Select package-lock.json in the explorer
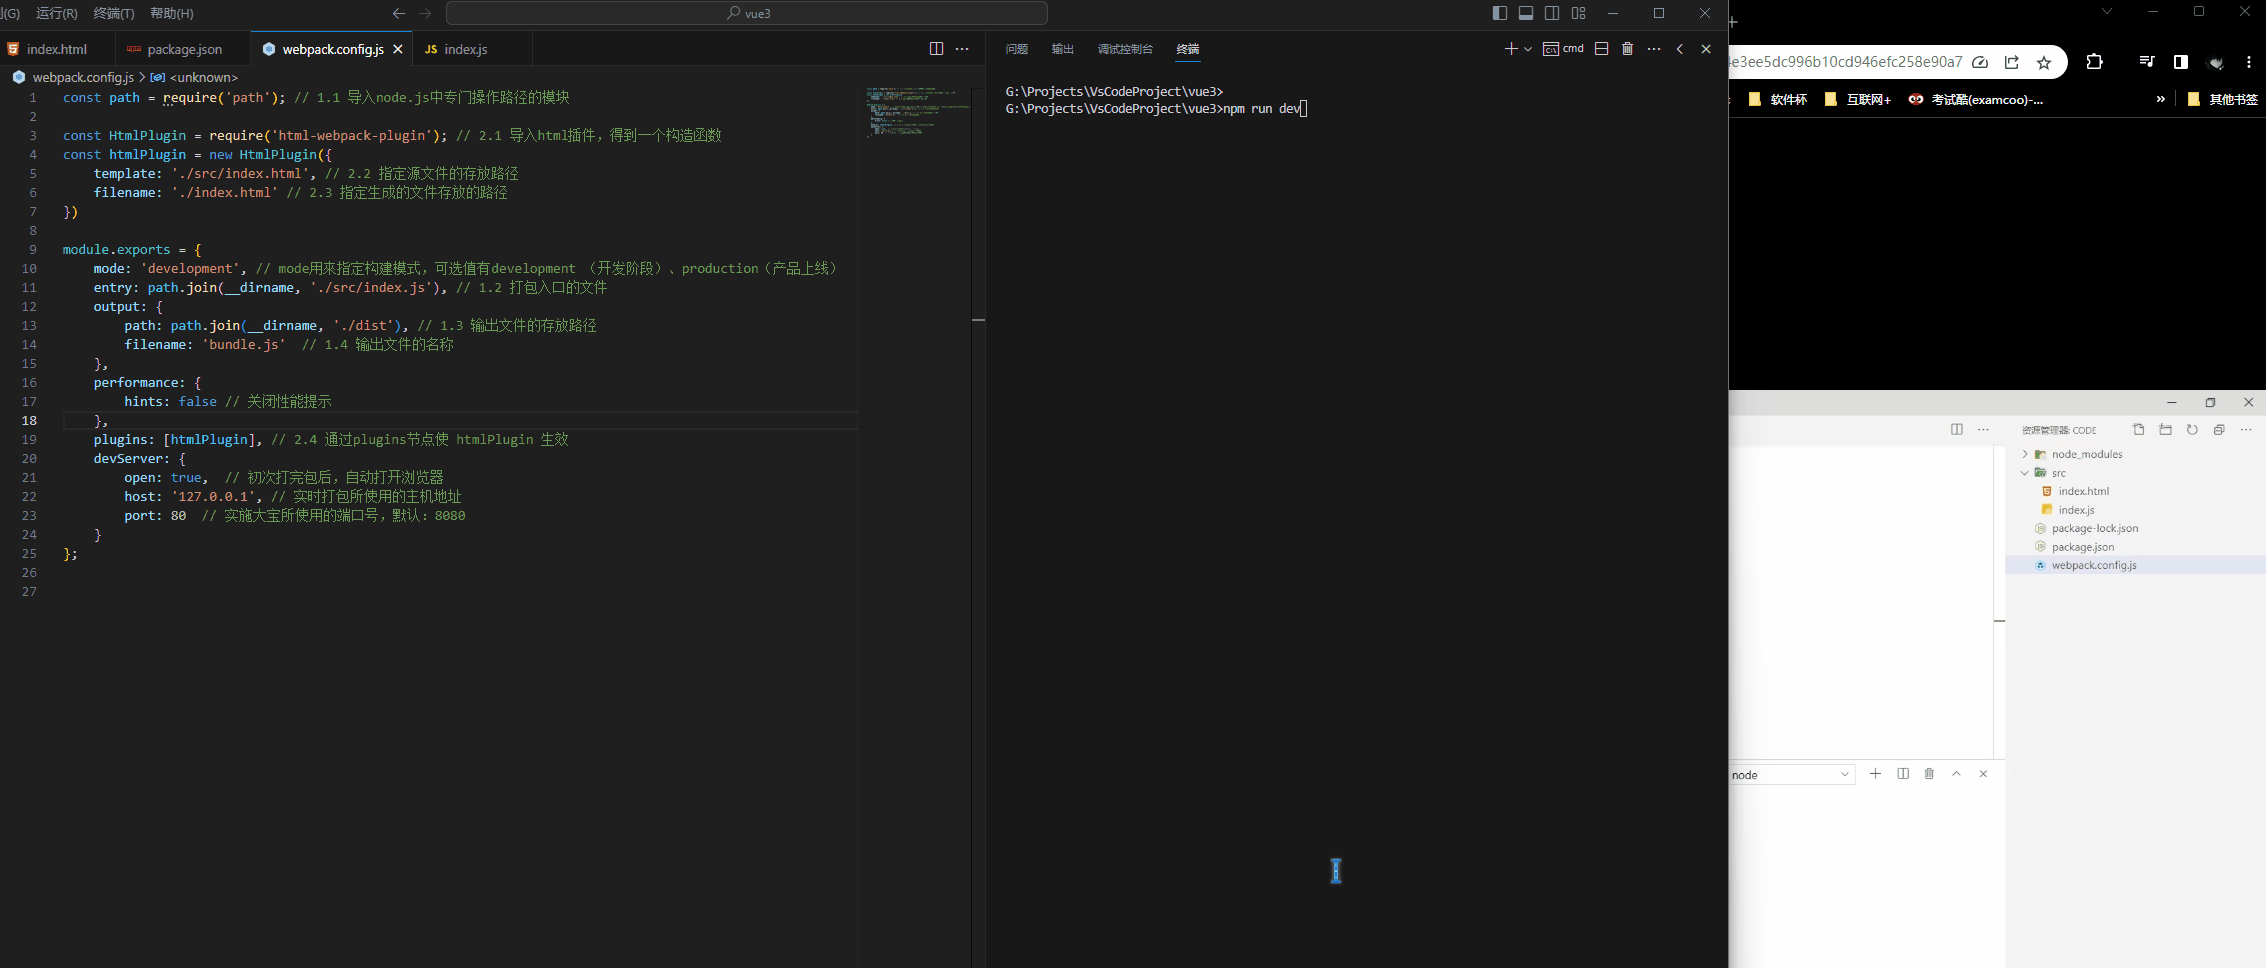Image resolution: width=2266 pixels, height=968 pixels. click(2095, 528)
